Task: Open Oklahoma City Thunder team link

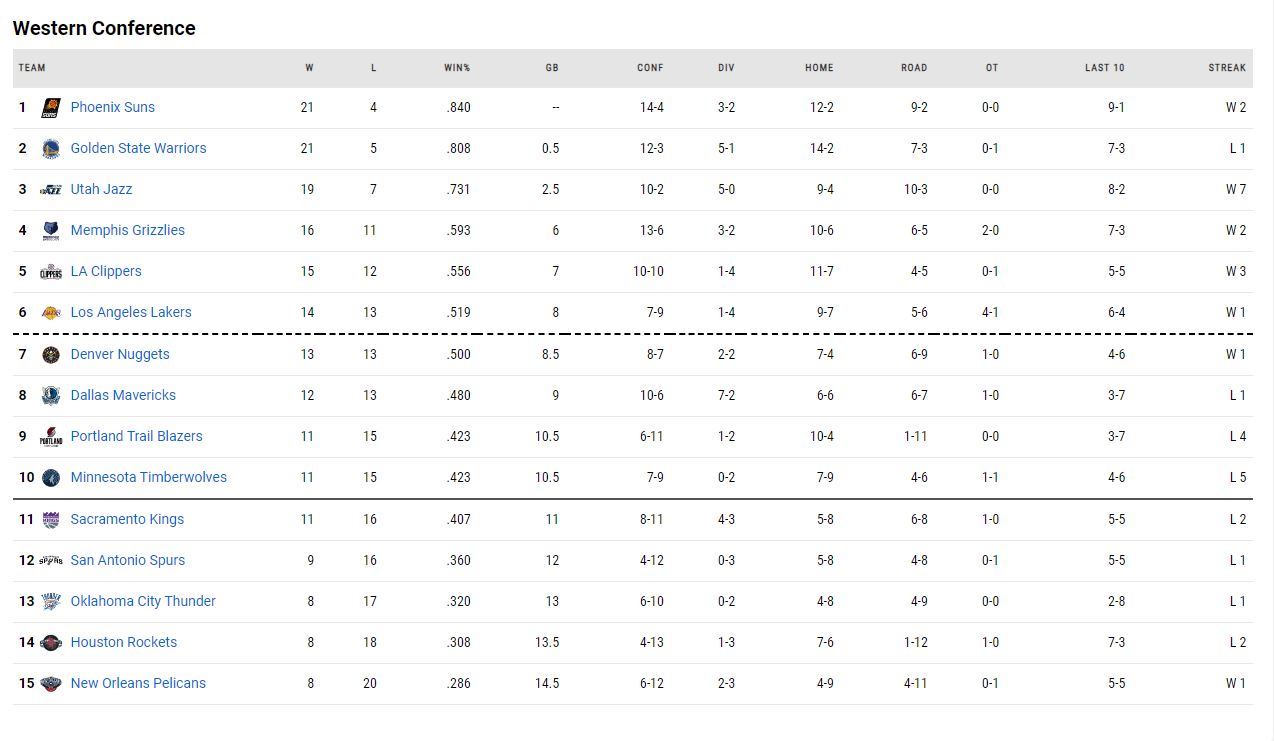Action: pyautogui.click(x=143, y=601)
